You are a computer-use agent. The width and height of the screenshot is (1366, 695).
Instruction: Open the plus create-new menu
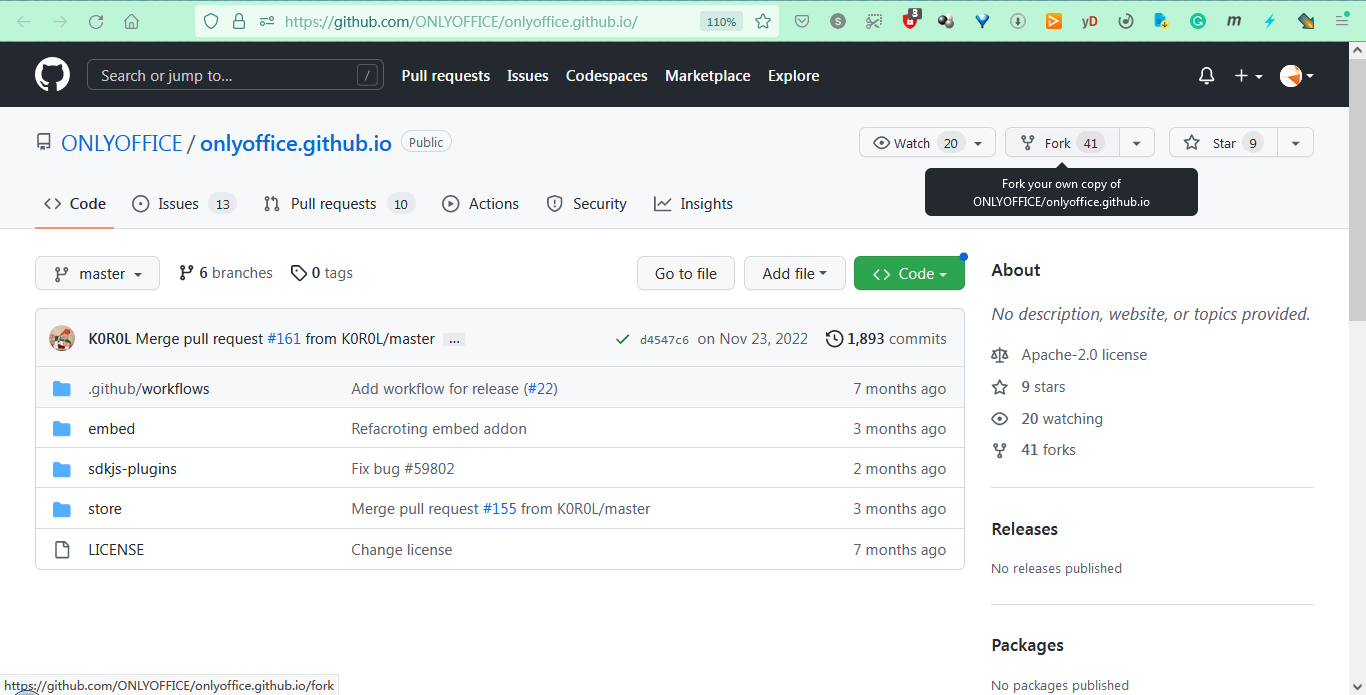pos(1248,76)
